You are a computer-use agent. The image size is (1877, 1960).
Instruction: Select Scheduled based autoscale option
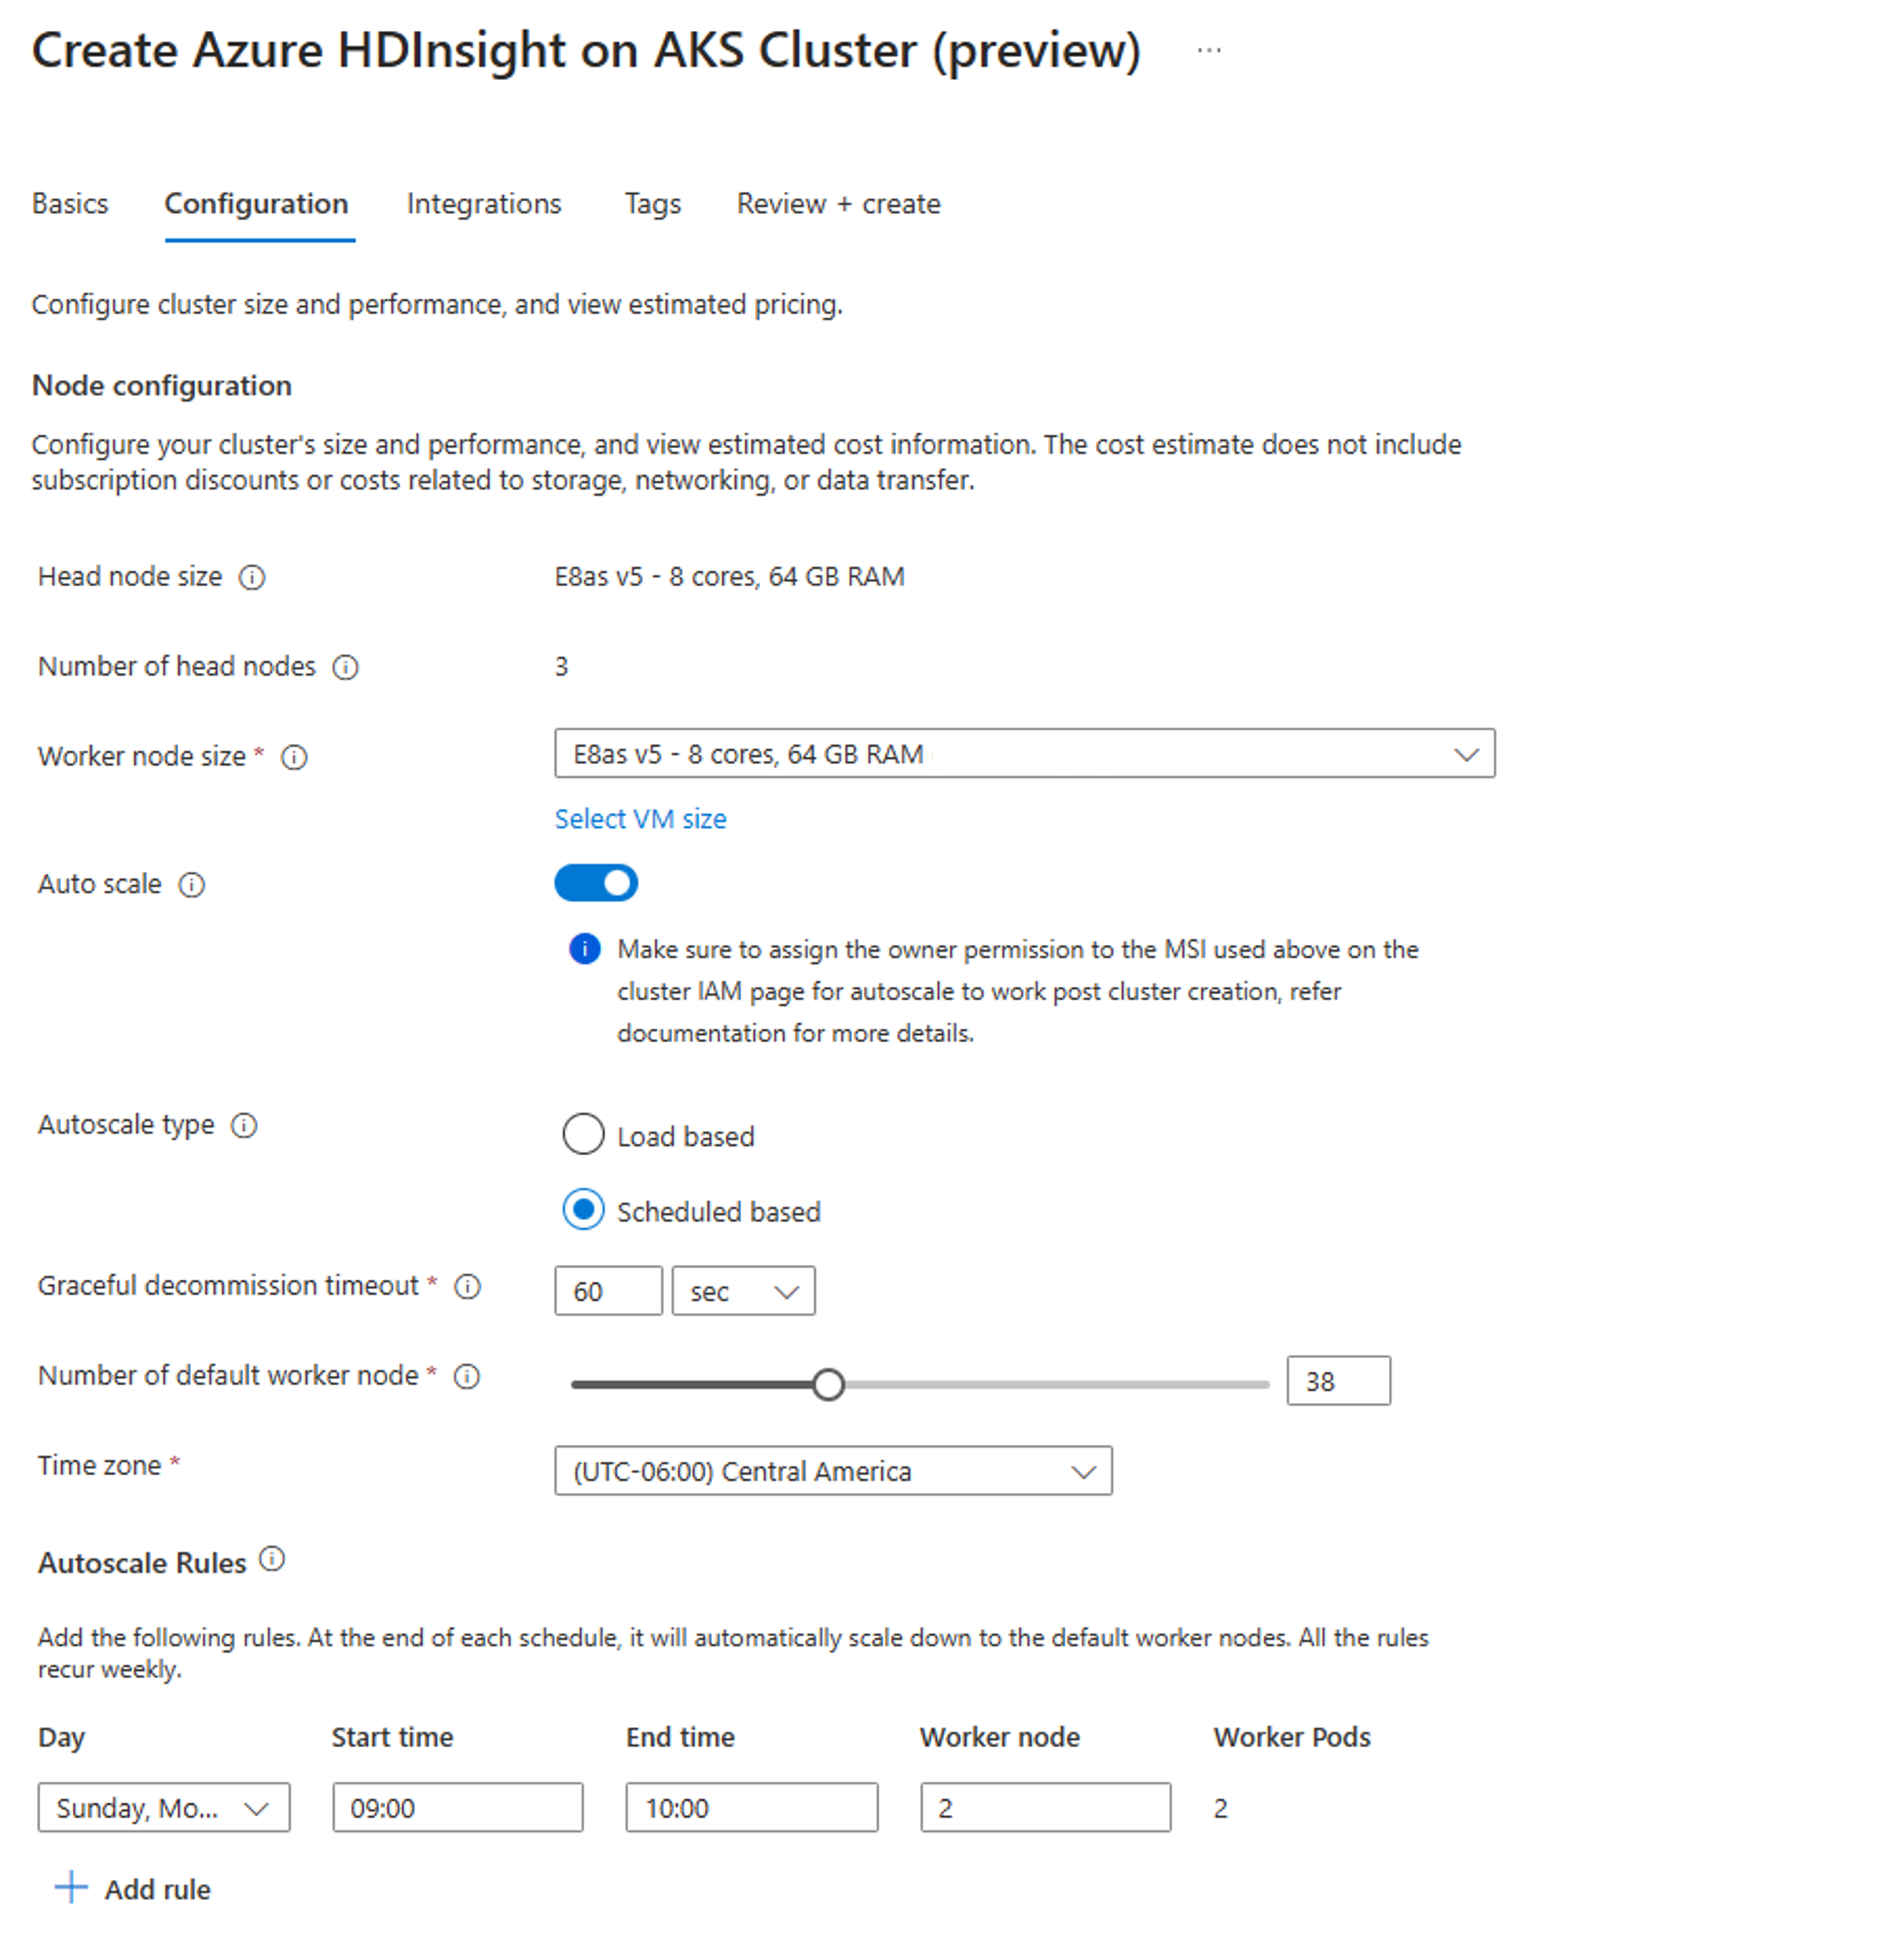point(583,1210)
